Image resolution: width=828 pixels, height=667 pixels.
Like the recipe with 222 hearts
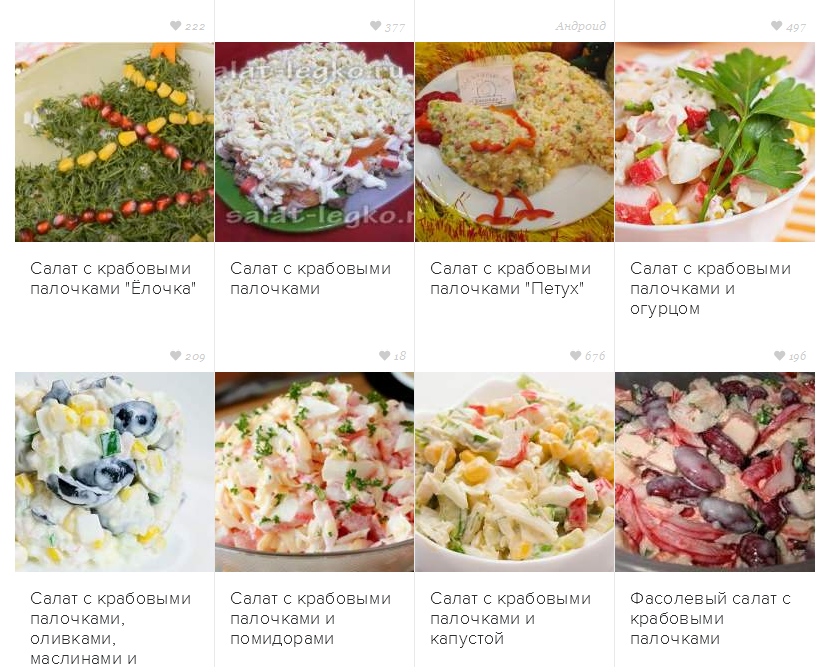click(x=175, y=26)
